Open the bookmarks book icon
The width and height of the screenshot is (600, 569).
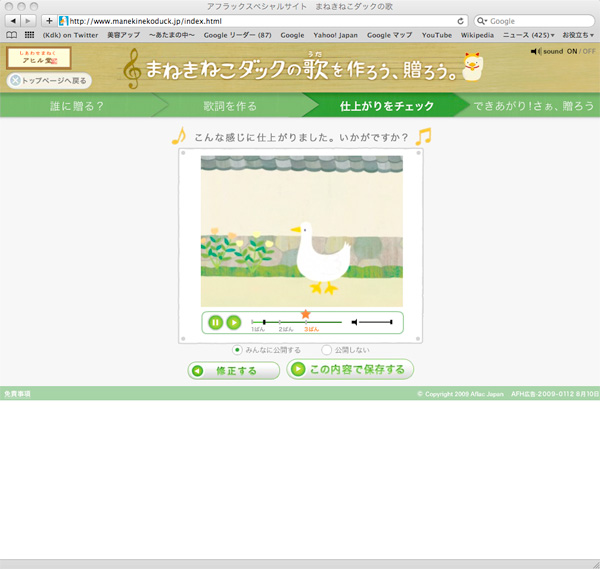(11, 35)
